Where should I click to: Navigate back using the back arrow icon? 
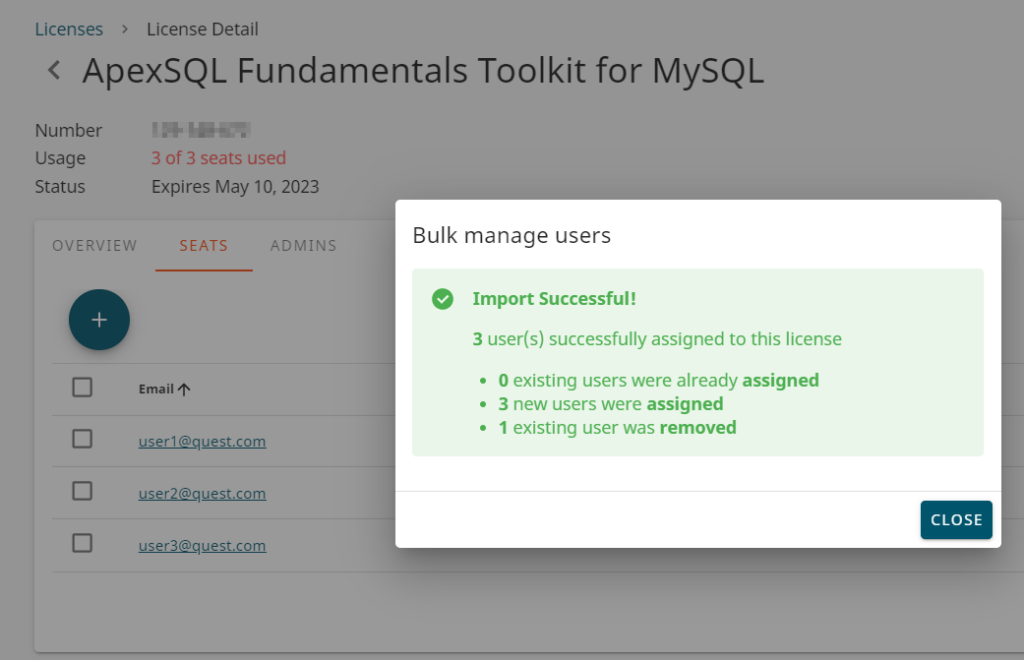[52, 70]
